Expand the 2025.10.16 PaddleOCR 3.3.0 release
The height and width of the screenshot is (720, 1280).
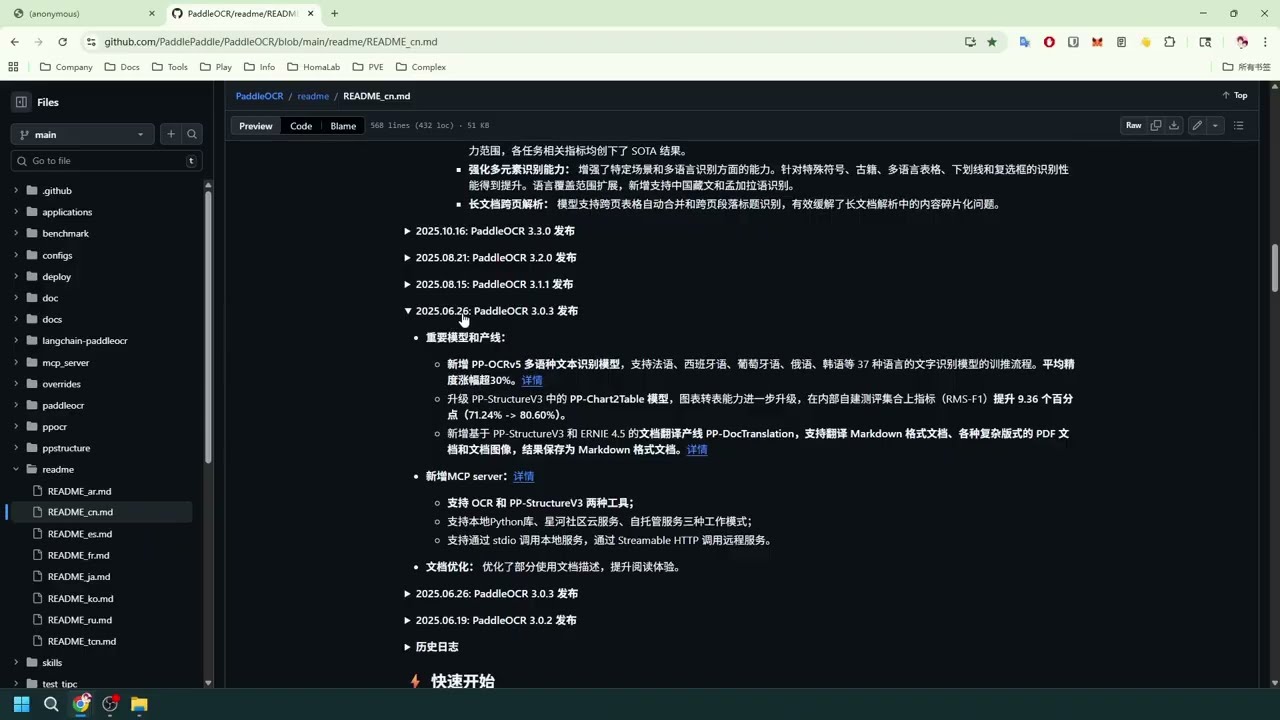point(490,231)
